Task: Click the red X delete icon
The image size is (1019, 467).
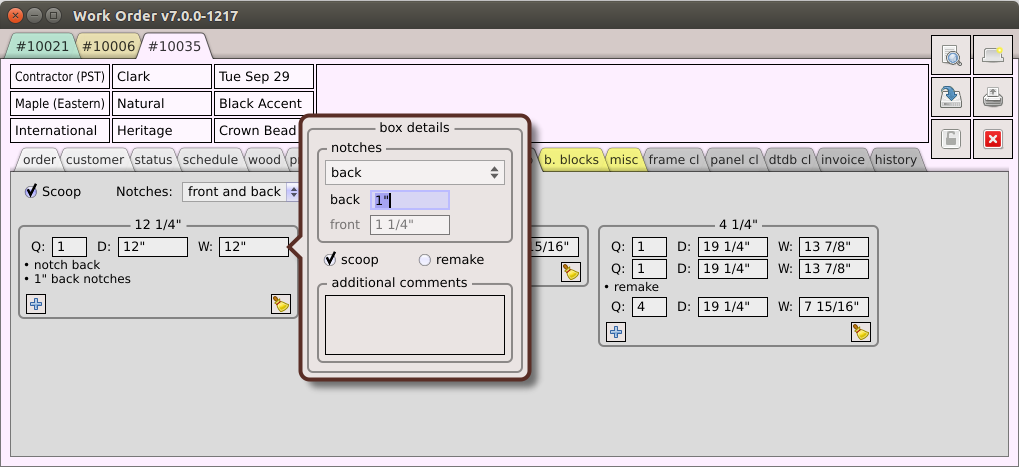Action: coord(992,139)
